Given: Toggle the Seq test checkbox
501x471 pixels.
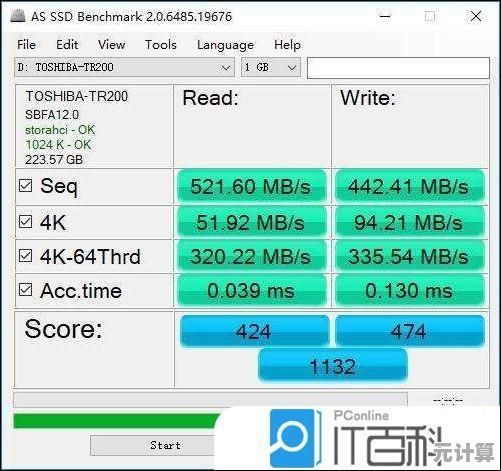Looking at the screenshot, I should click(26, 186).
